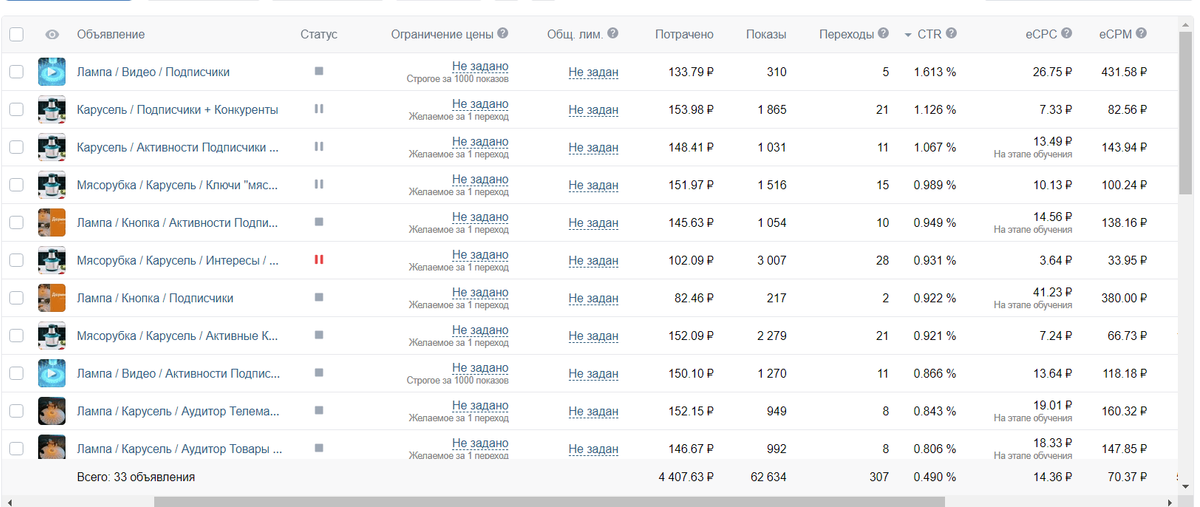Select checkbox for Мясорубка / Карусель / Интересы
The height and width of the screenshot is (507, 1200).
(x=16, y=260)
